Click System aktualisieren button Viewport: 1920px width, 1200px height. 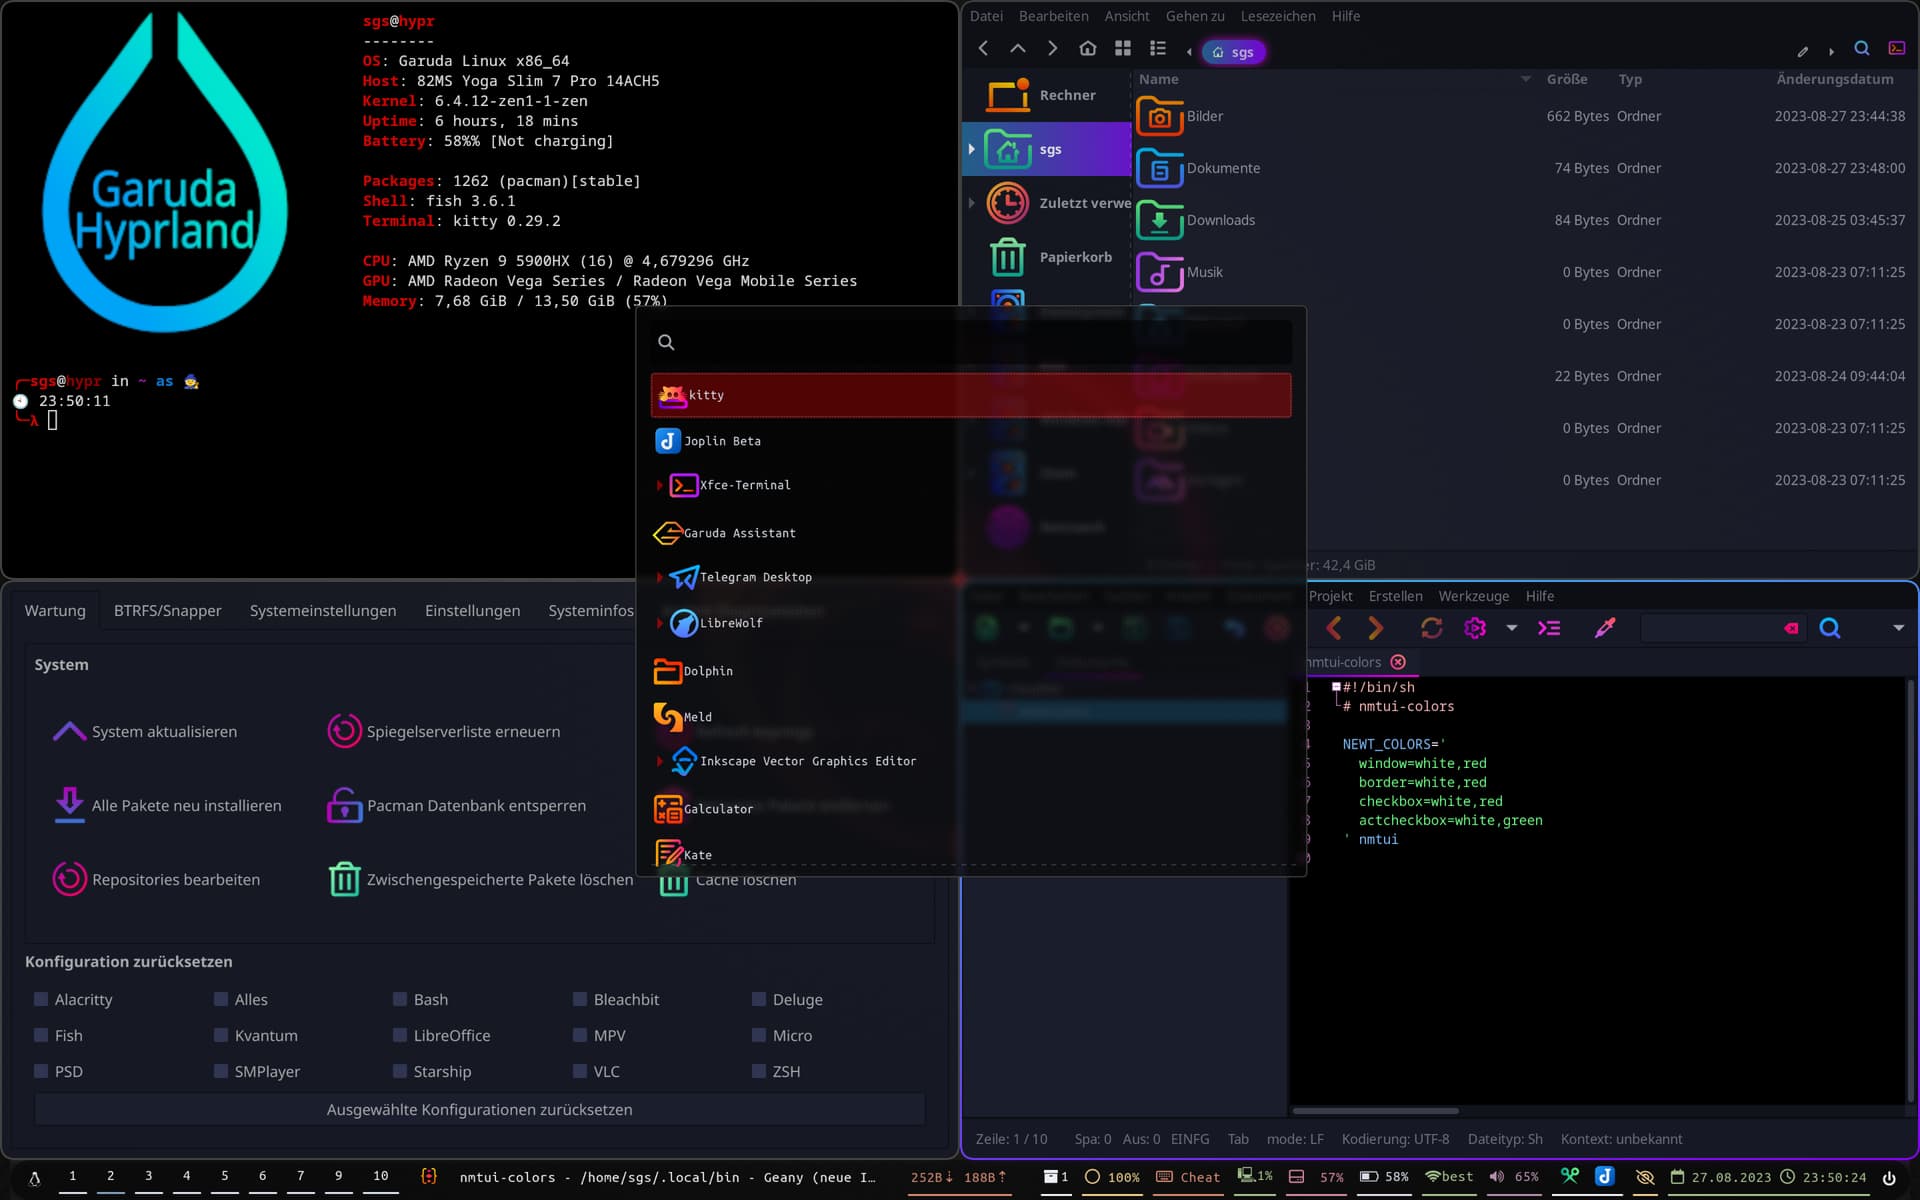pos(146,732)
